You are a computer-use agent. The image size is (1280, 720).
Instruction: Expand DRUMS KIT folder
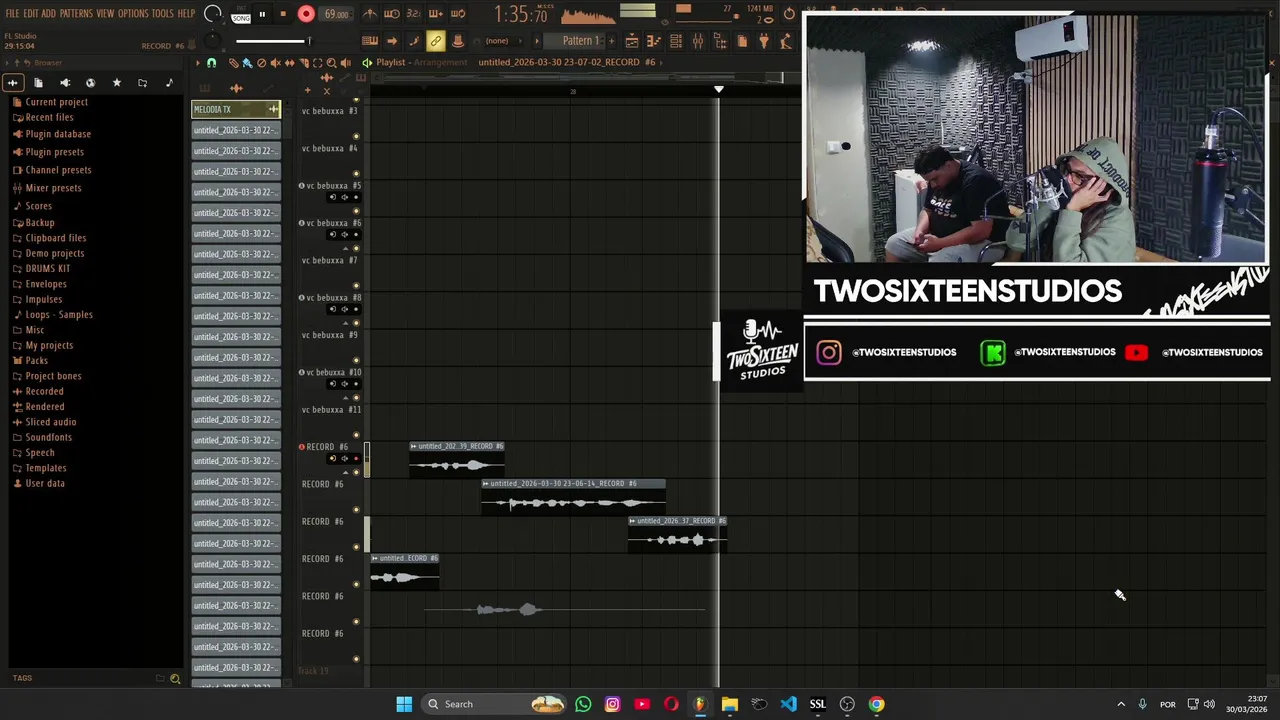[x=48, y=269]
